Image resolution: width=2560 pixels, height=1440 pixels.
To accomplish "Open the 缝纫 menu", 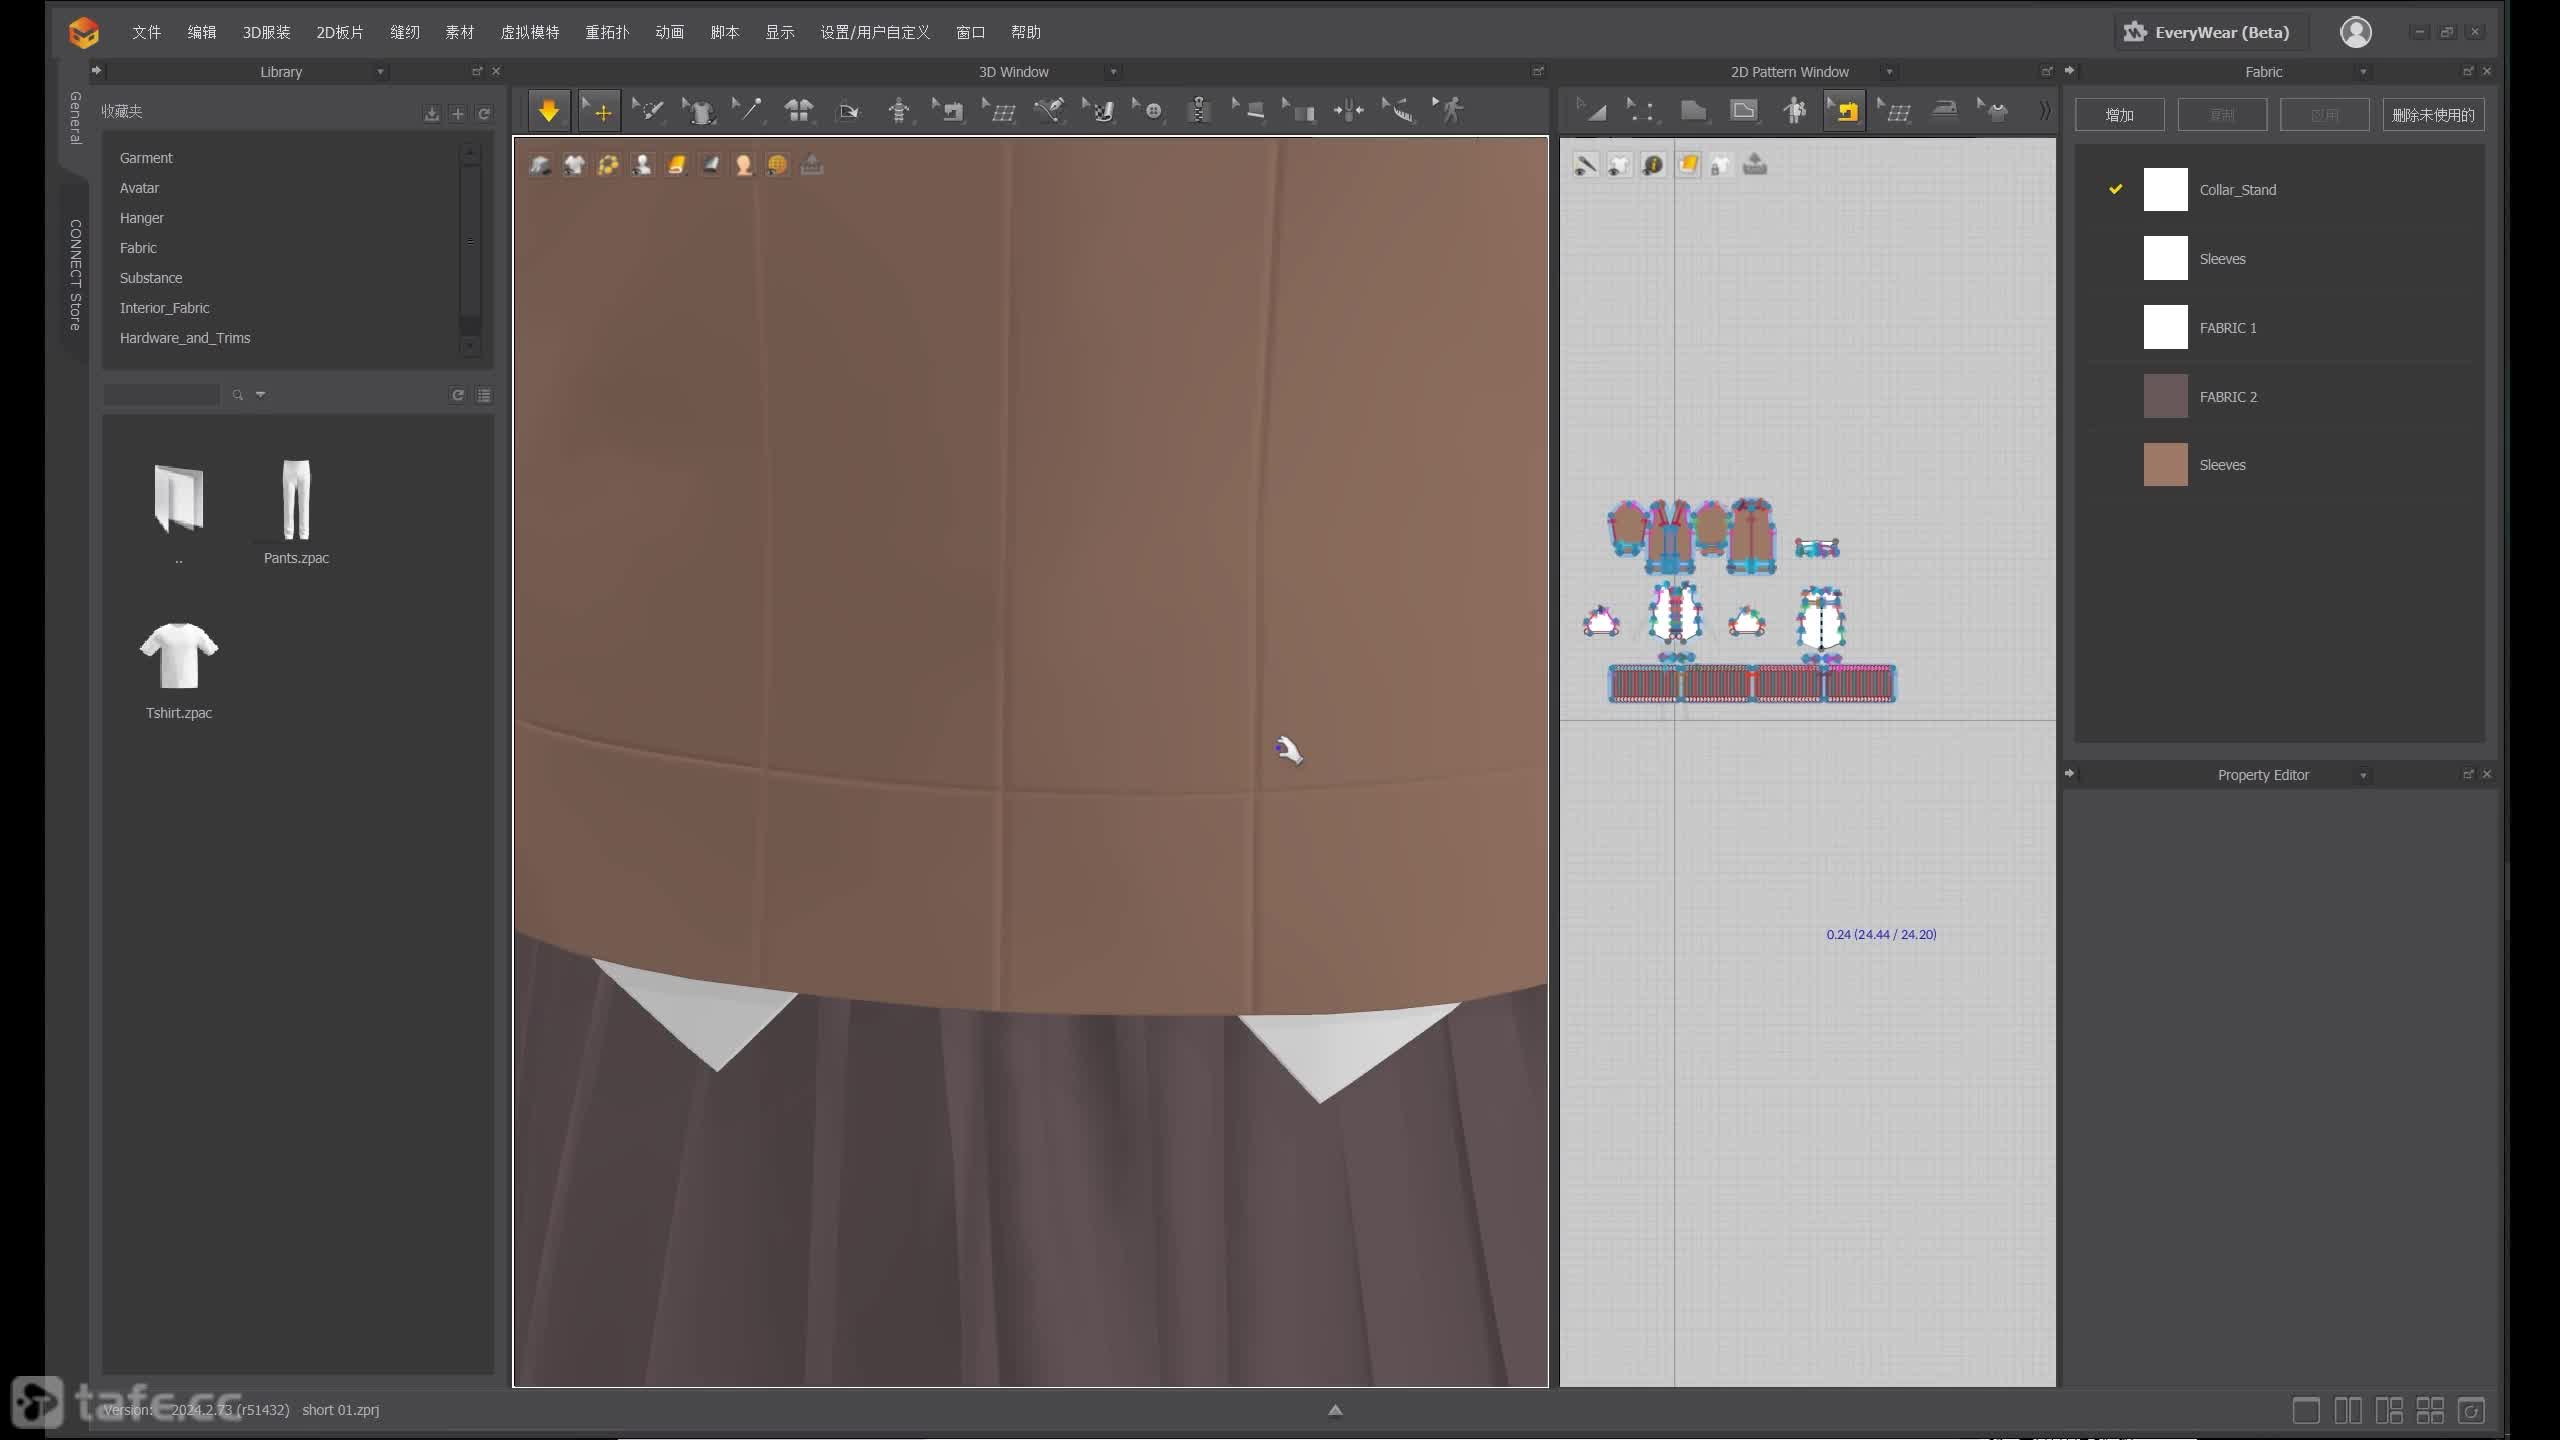I will 405,32.
